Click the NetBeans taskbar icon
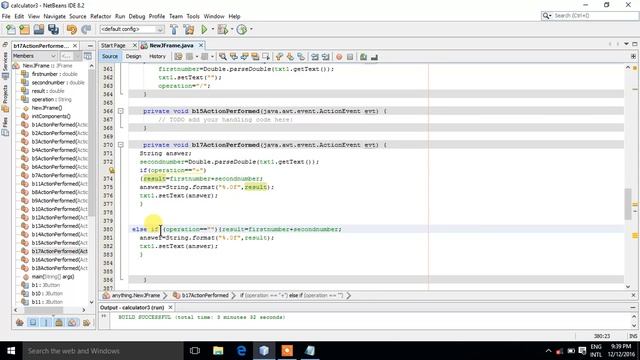Image resolution: width=640 pixels, height=360 pixels. click(x=264, y=351)
